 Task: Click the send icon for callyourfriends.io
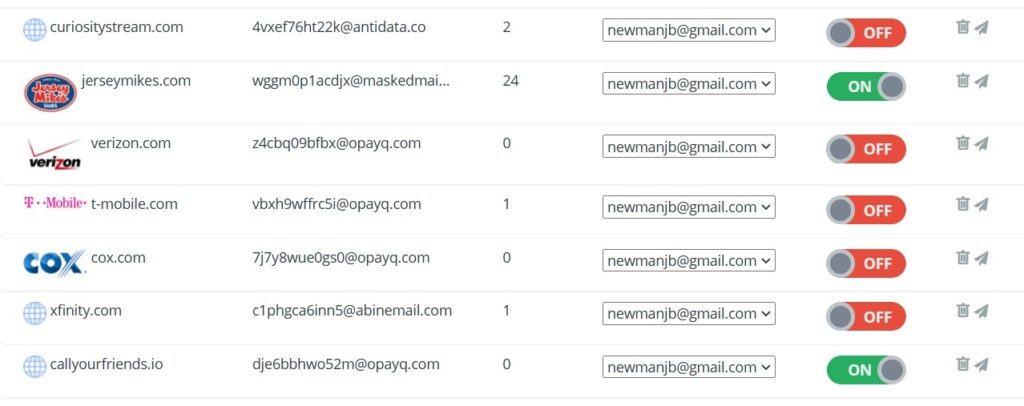tap(981, 365)
